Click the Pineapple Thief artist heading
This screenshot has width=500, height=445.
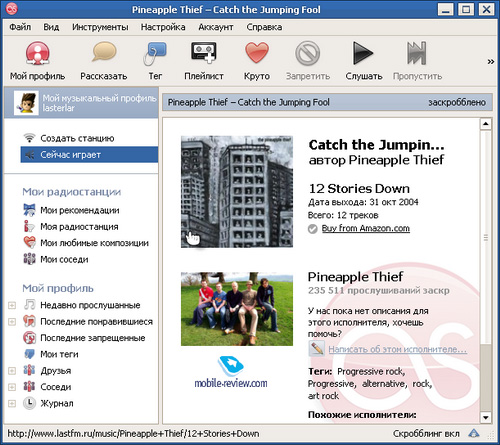click(x=355, y=276)
